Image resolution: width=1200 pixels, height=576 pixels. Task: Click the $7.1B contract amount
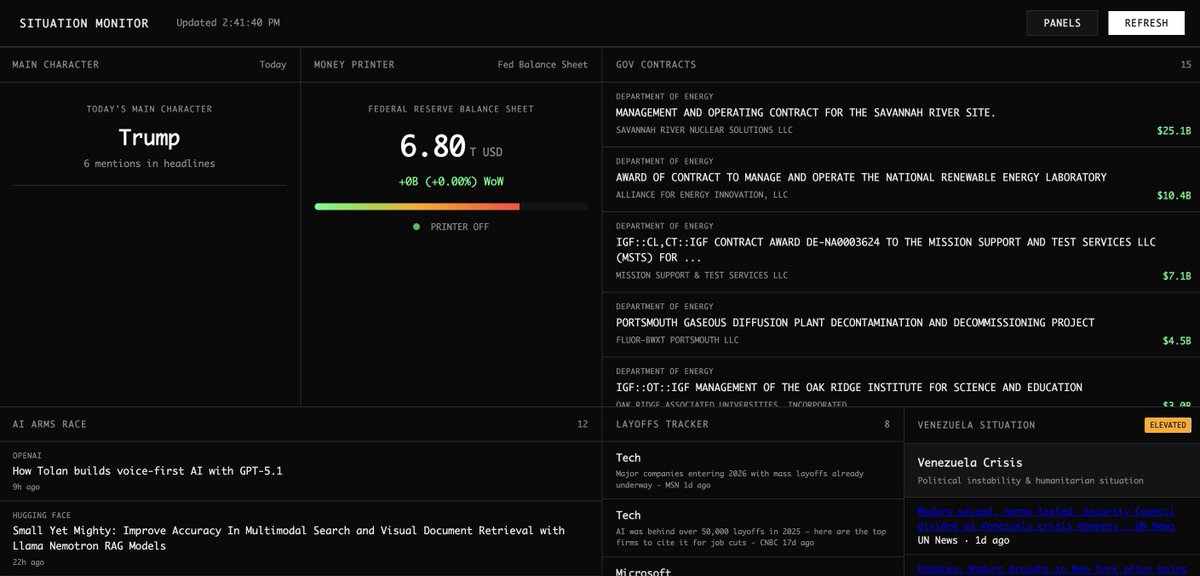(1177, 276)
